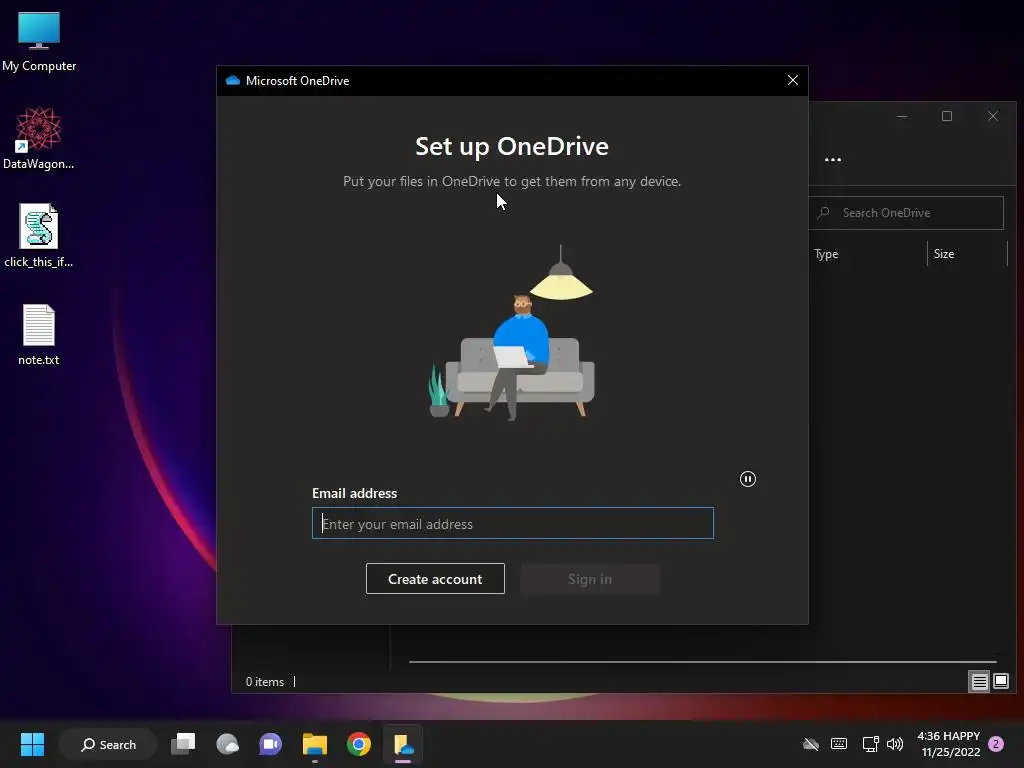Open the Windows Start menu
Viewport: 1024px width, 768px height.
click(32, 744)
